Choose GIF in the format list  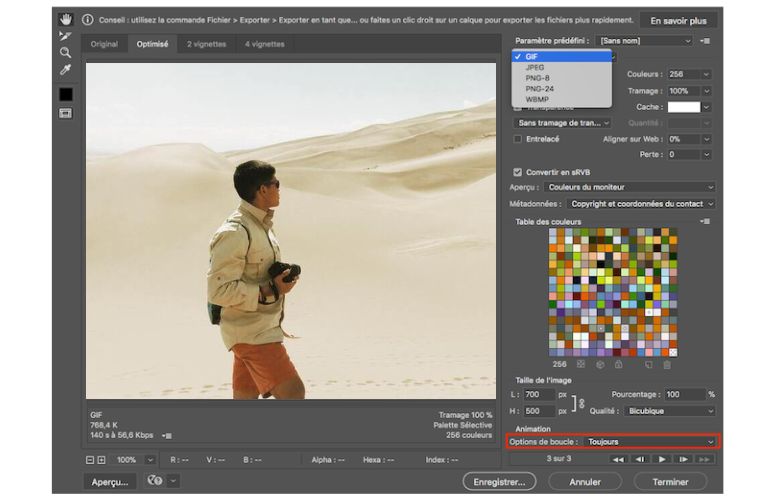point(562,56)
